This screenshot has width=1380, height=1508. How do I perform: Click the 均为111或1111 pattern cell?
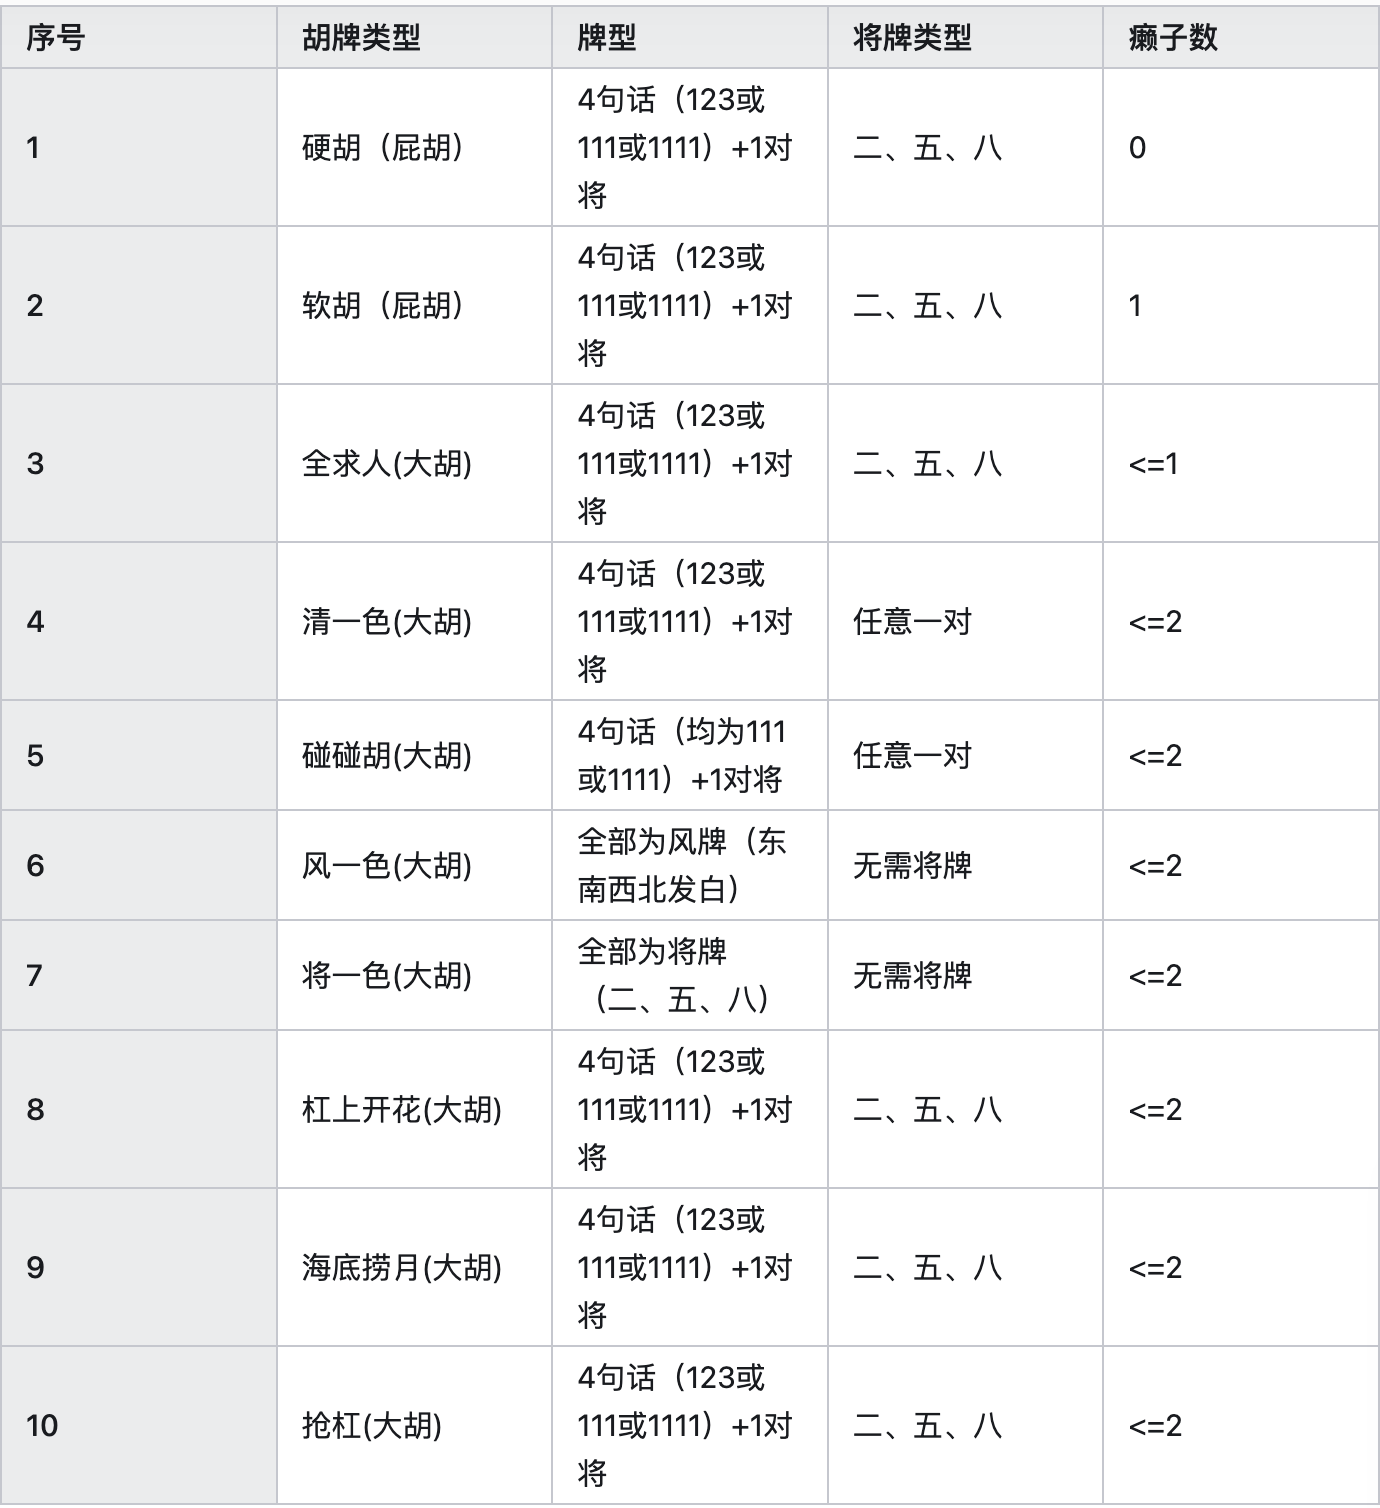[x=690, y=755]
